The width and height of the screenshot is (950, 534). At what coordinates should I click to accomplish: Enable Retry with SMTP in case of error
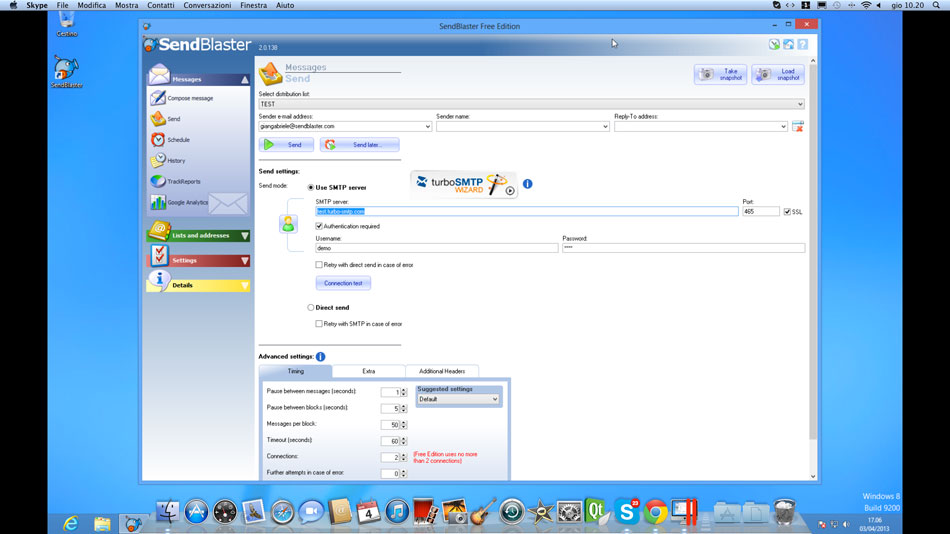click(319, 324)
